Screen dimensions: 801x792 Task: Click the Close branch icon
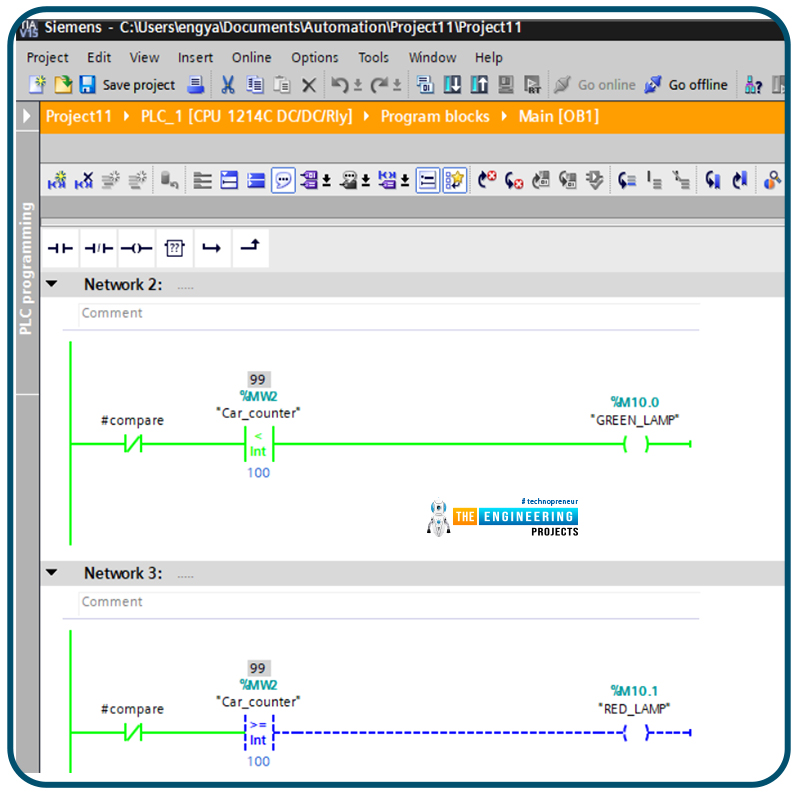(x=250, y=248)
